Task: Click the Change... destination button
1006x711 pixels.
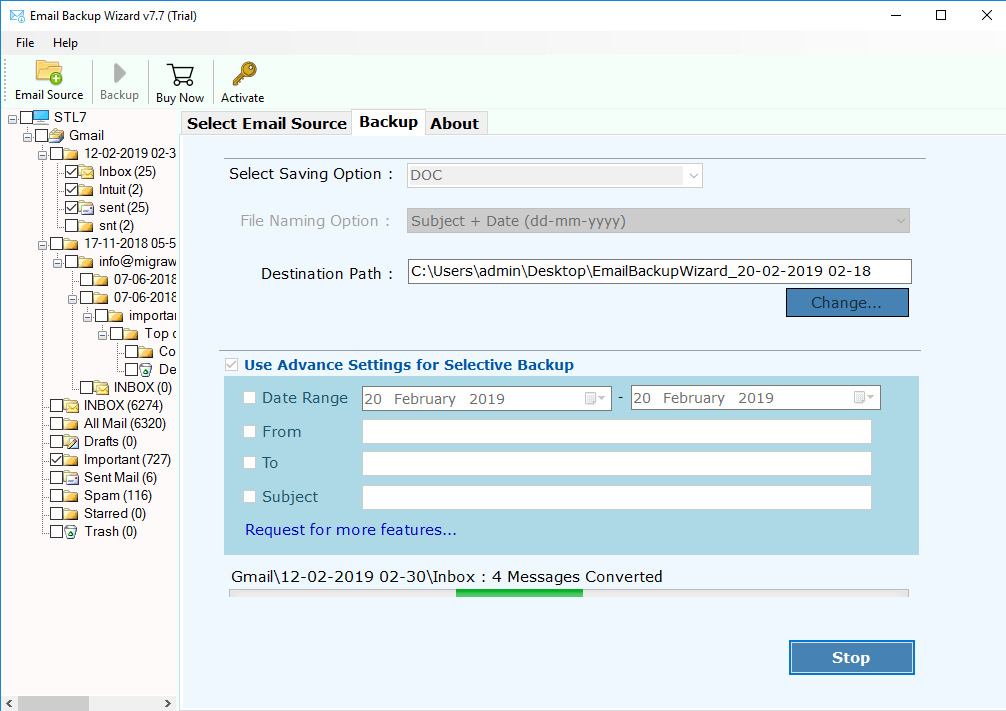Action: 847,302
